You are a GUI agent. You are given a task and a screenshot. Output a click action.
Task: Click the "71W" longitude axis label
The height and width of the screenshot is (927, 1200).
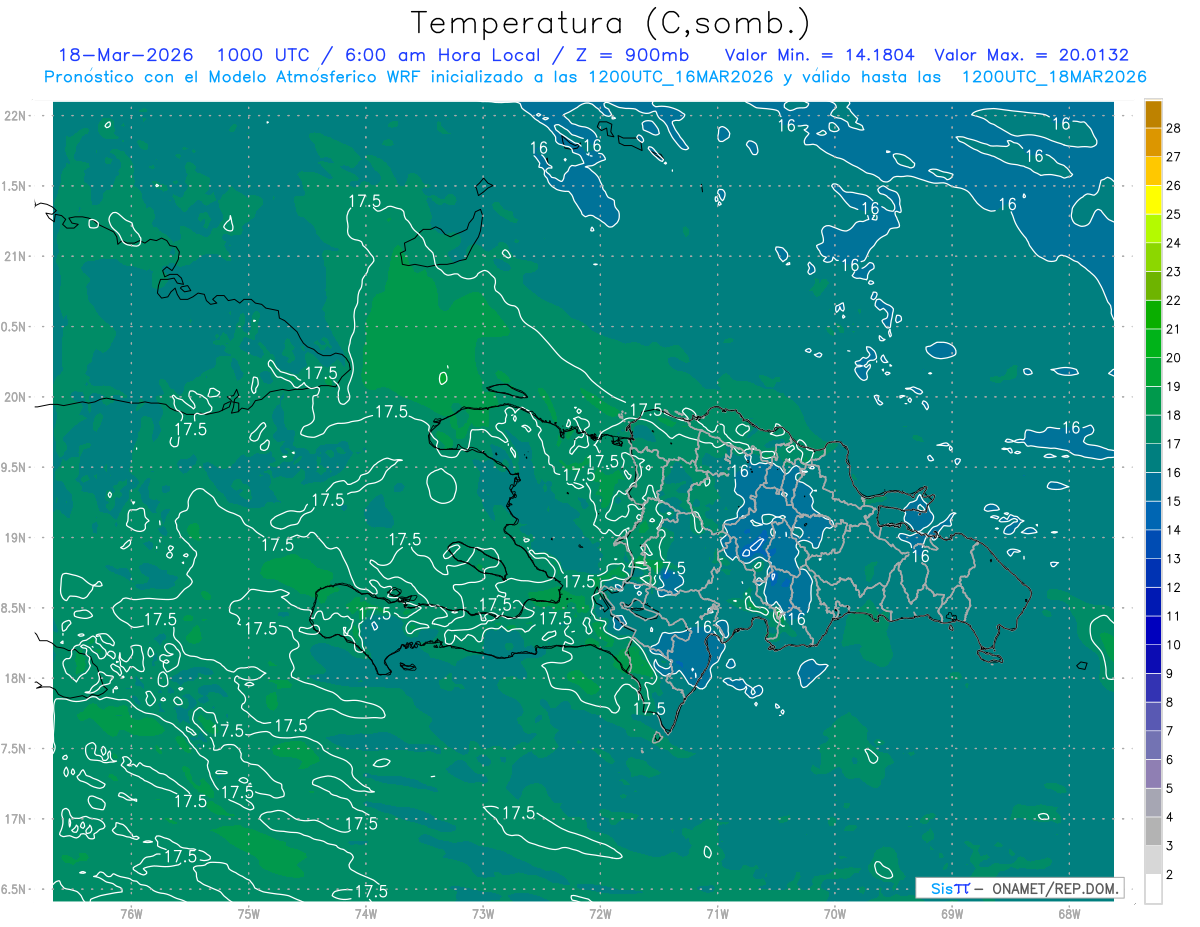pyautogui.click(x=717, y=913)
